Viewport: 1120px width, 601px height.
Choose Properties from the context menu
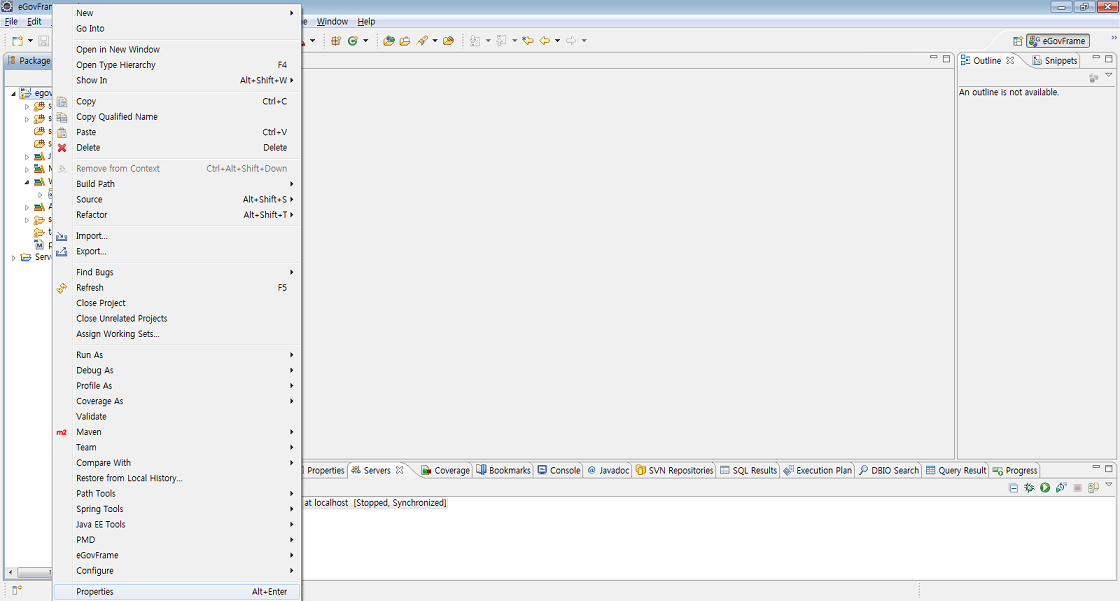tap(95, 592)
